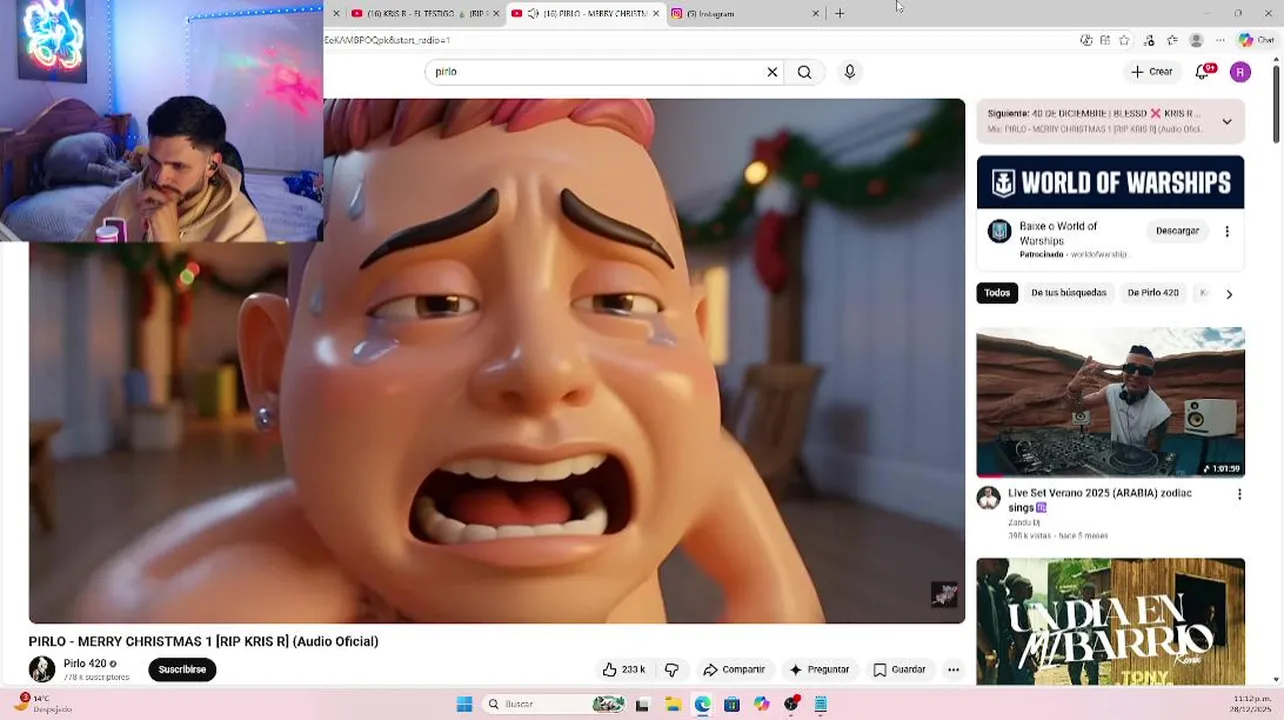Add page to favorites star icon
Image resolution: width=1284 pixels, height=720 pixels.
[1124, 41]
